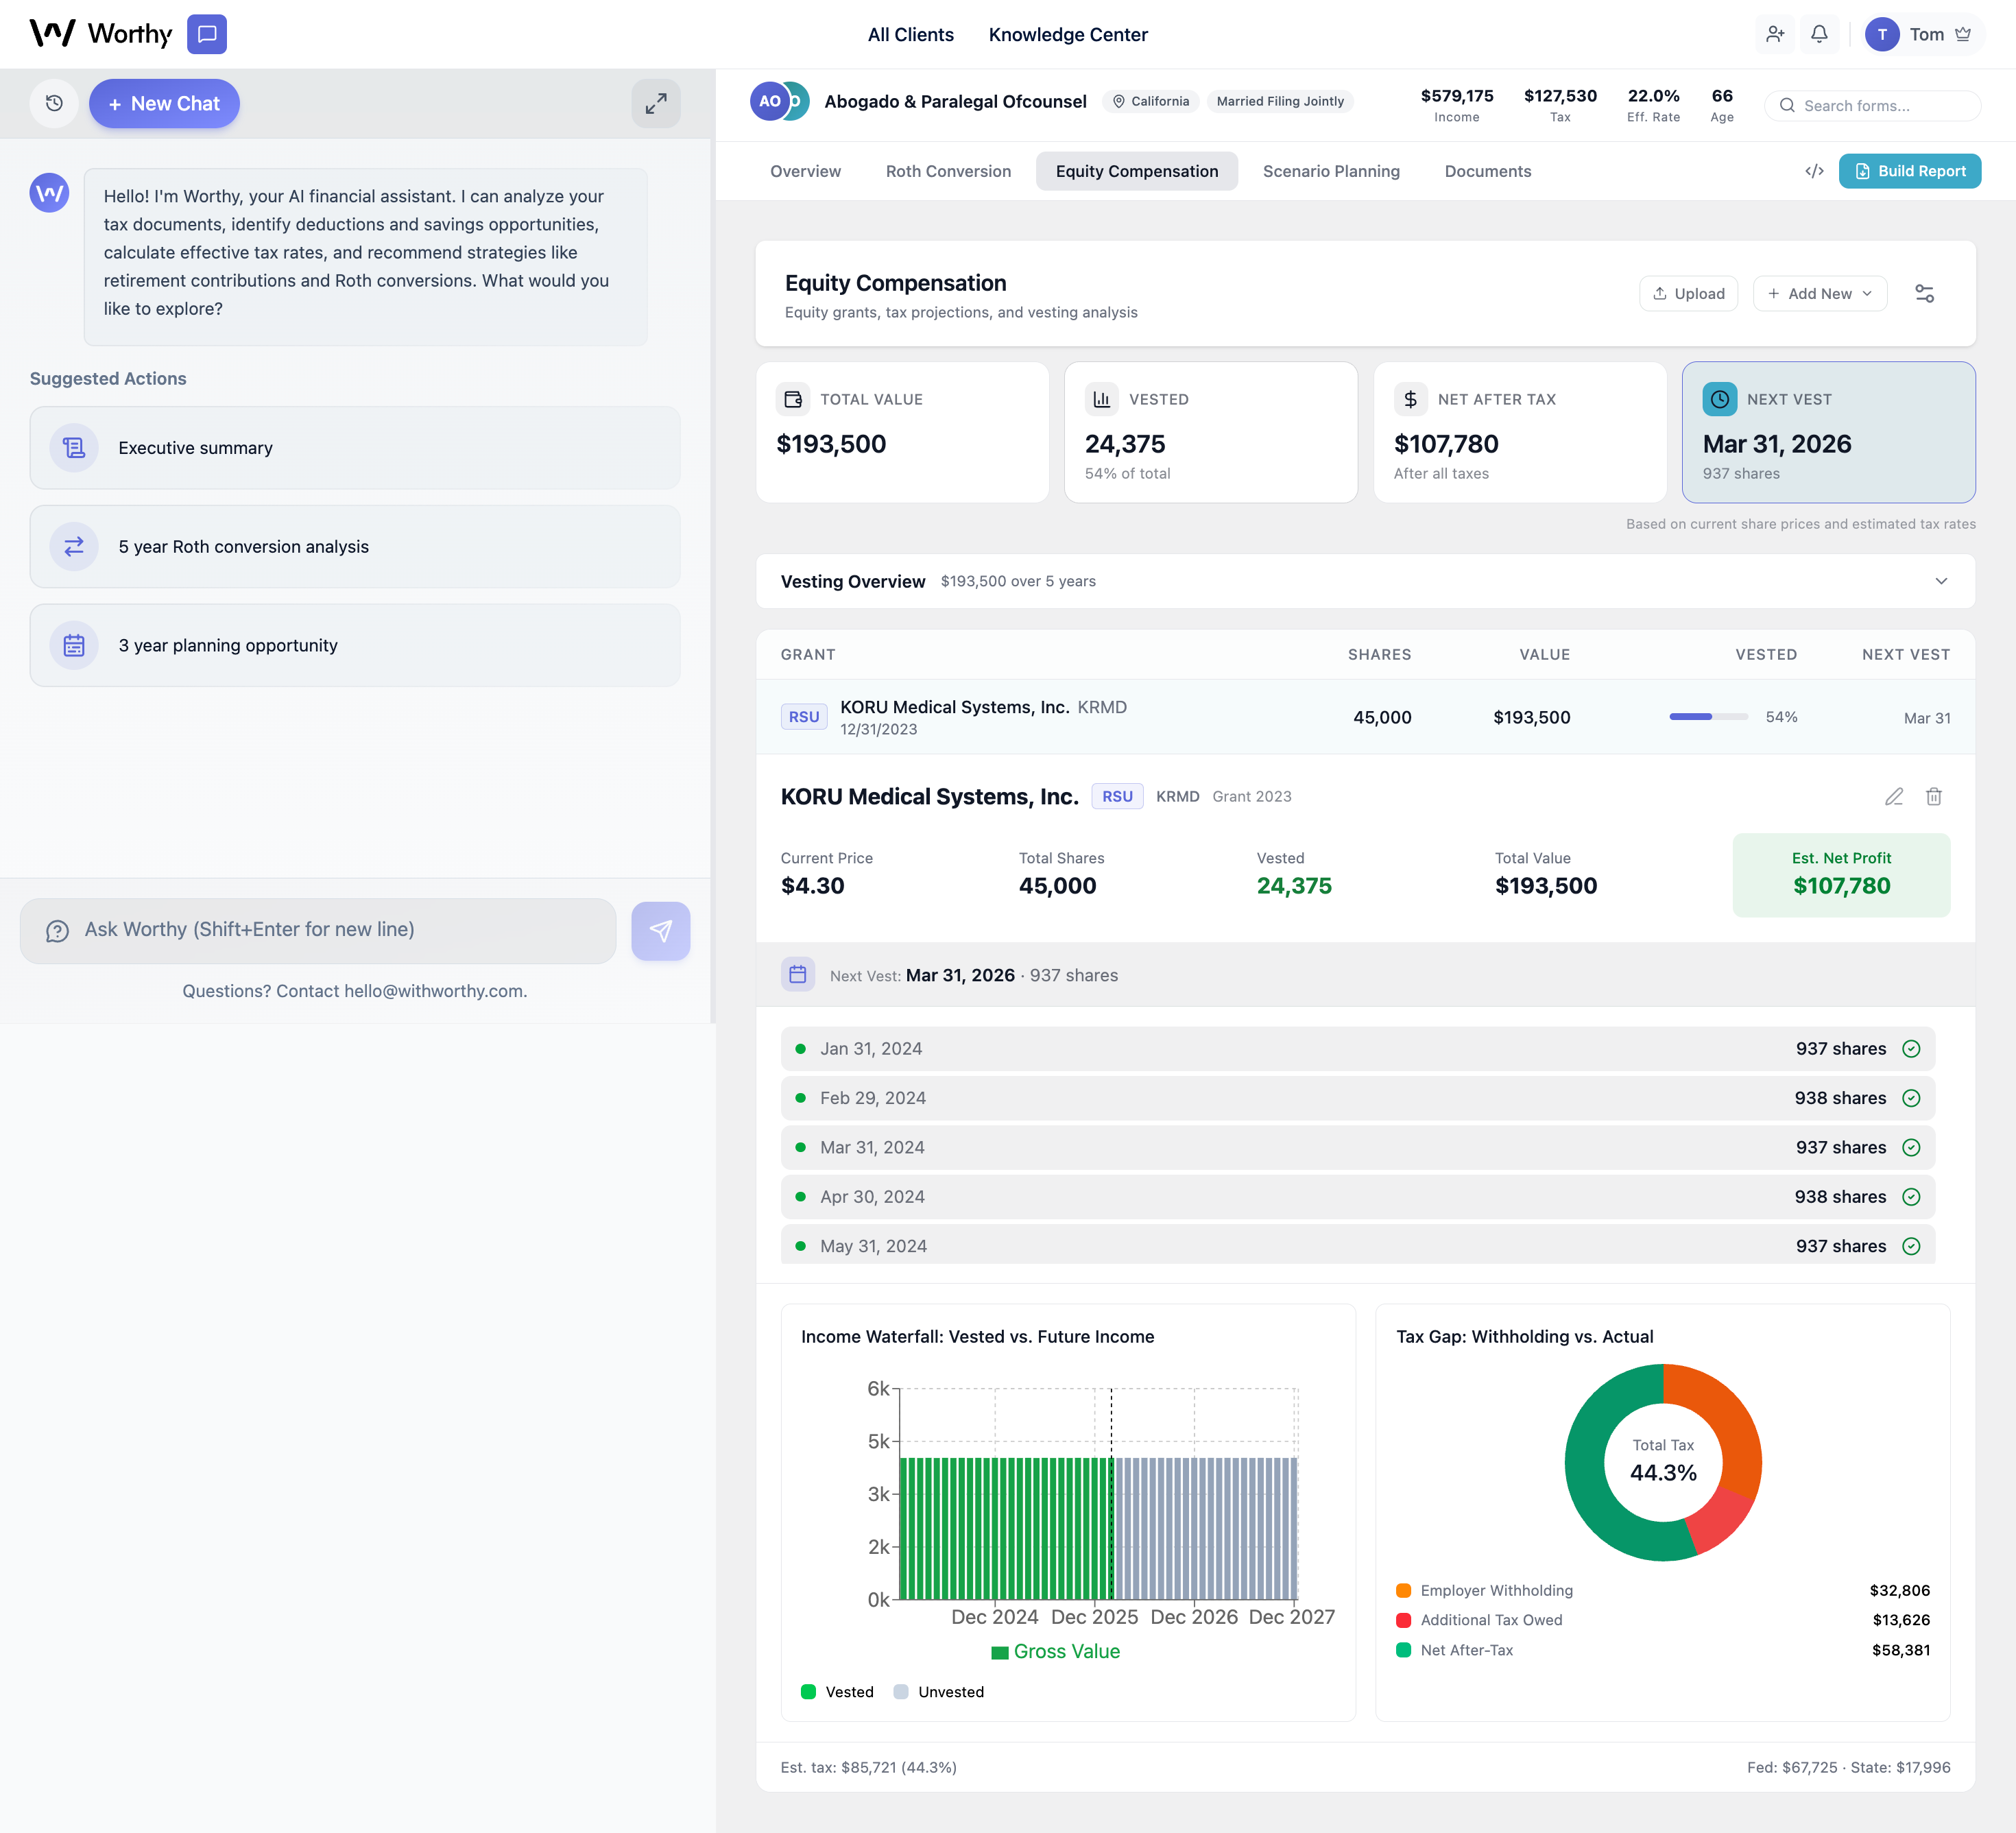The height and width of the screenshot is (1833, 2016).
Task: Start a New Chat
Action: (164, 103)
